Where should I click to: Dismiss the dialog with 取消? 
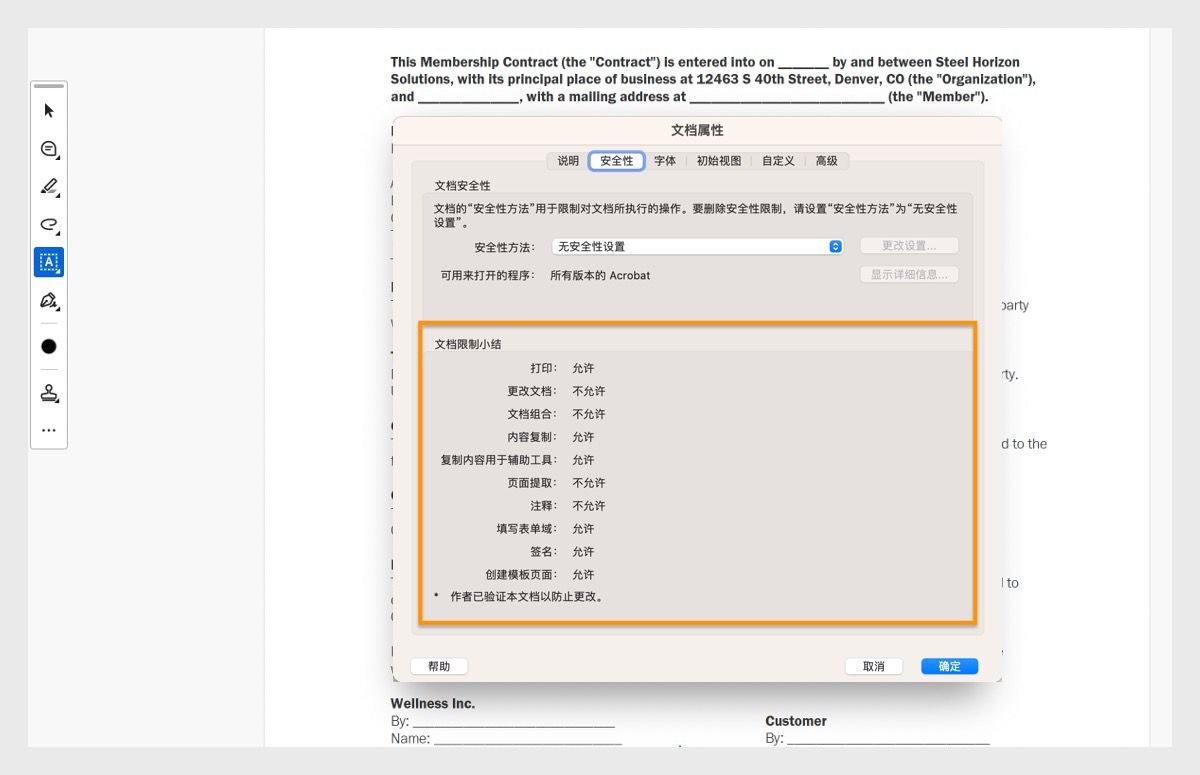pos(872,666)
